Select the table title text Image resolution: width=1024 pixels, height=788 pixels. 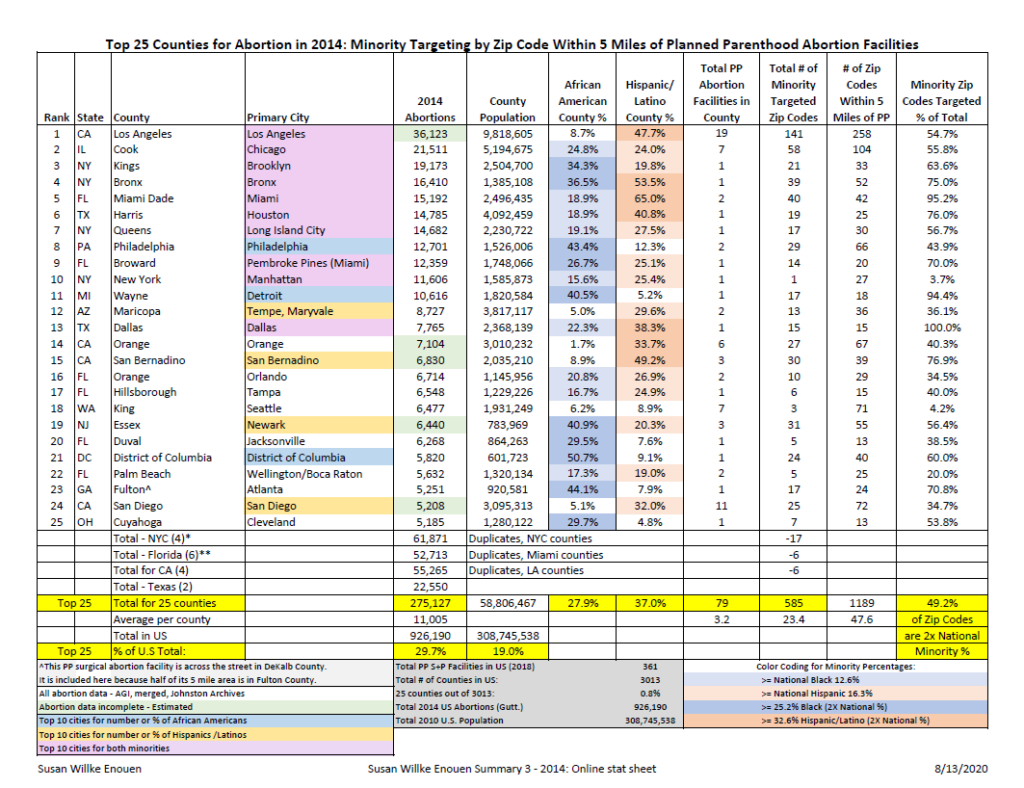[x=512, y=44]
